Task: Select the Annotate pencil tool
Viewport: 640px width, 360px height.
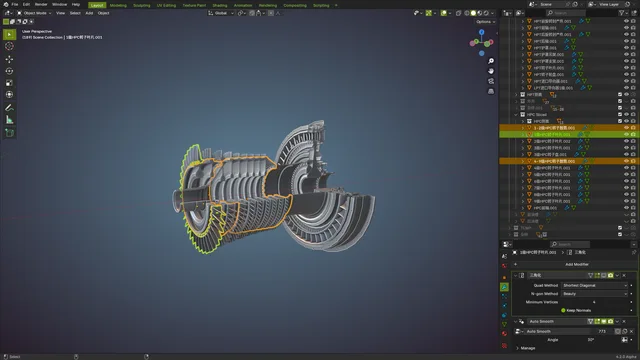Action: point(9,108)
